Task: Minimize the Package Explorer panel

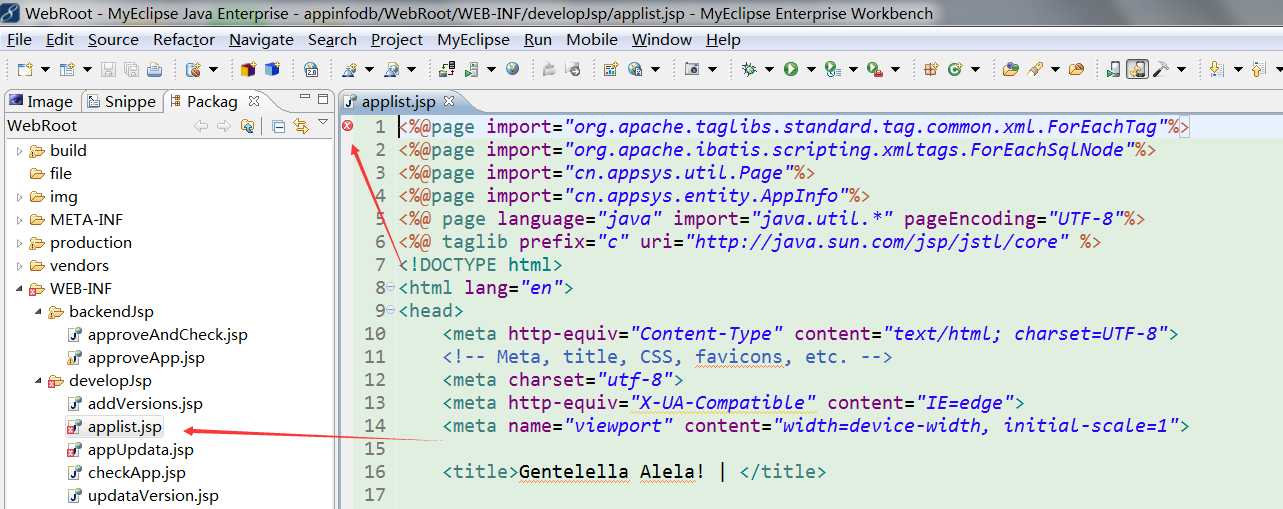Action: tap(305, 97)
